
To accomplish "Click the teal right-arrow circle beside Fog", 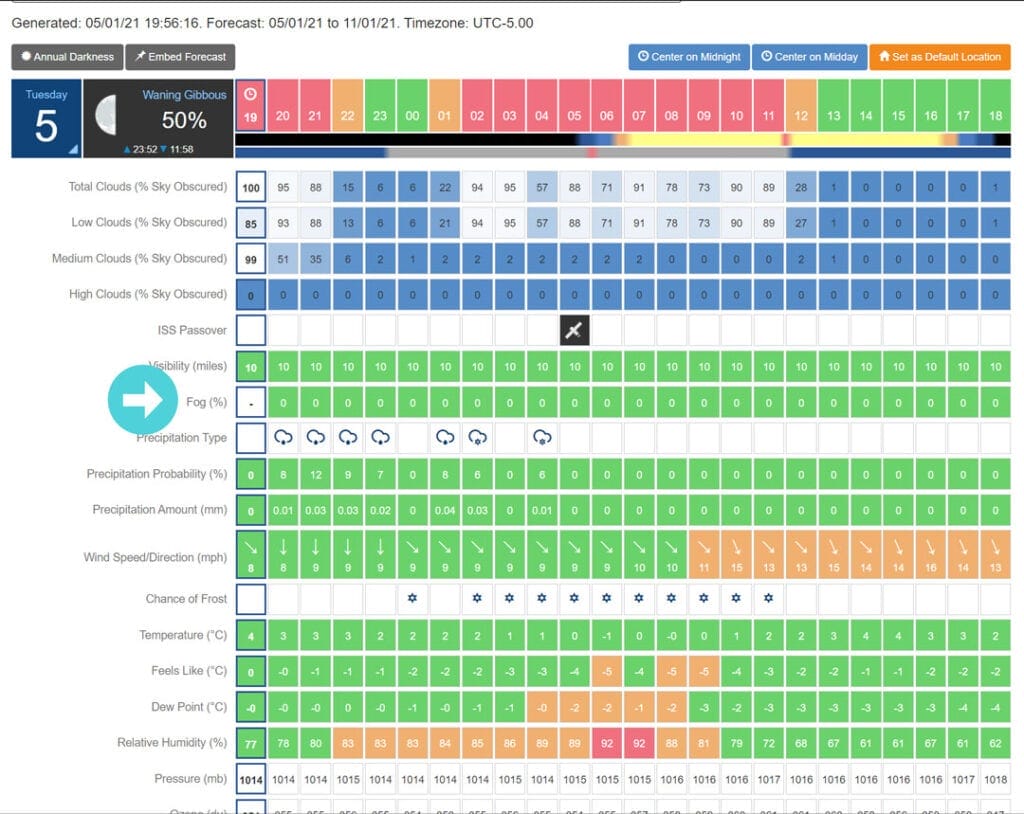I will coord(142,401).
